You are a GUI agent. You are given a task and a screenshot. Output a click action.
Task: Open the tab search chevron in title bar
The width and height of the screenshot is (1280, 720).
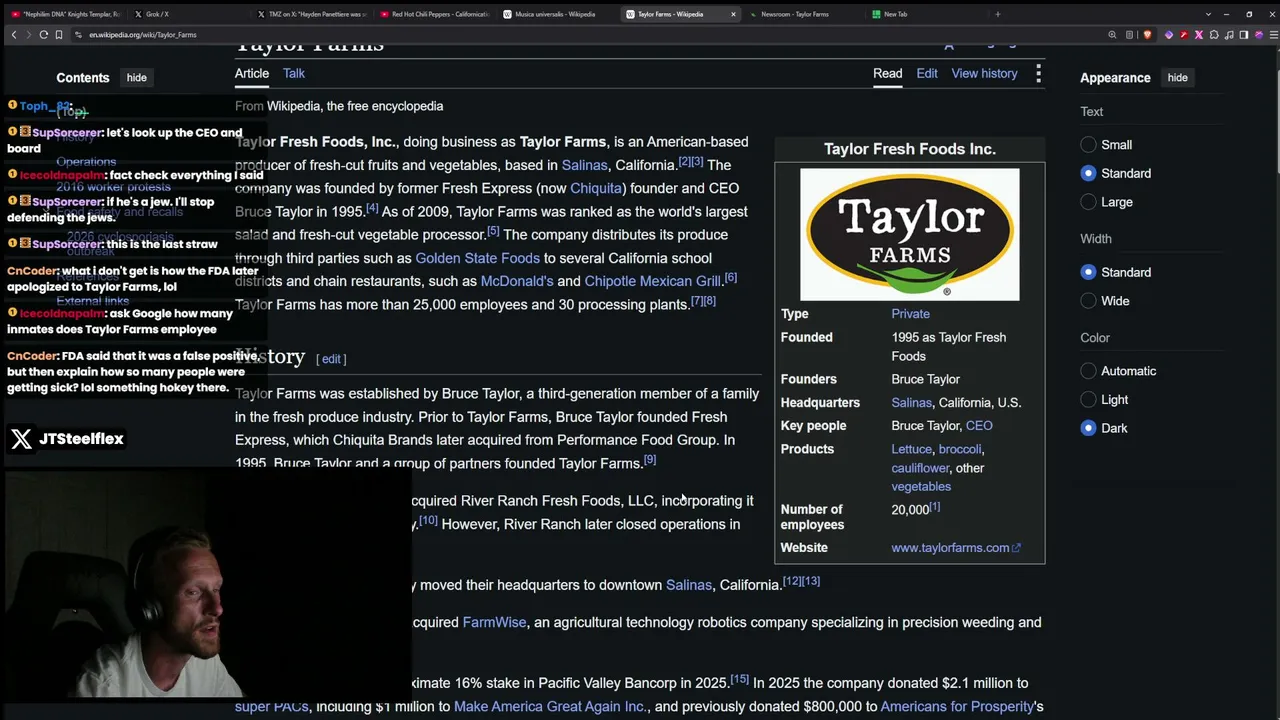point(1208,14)
